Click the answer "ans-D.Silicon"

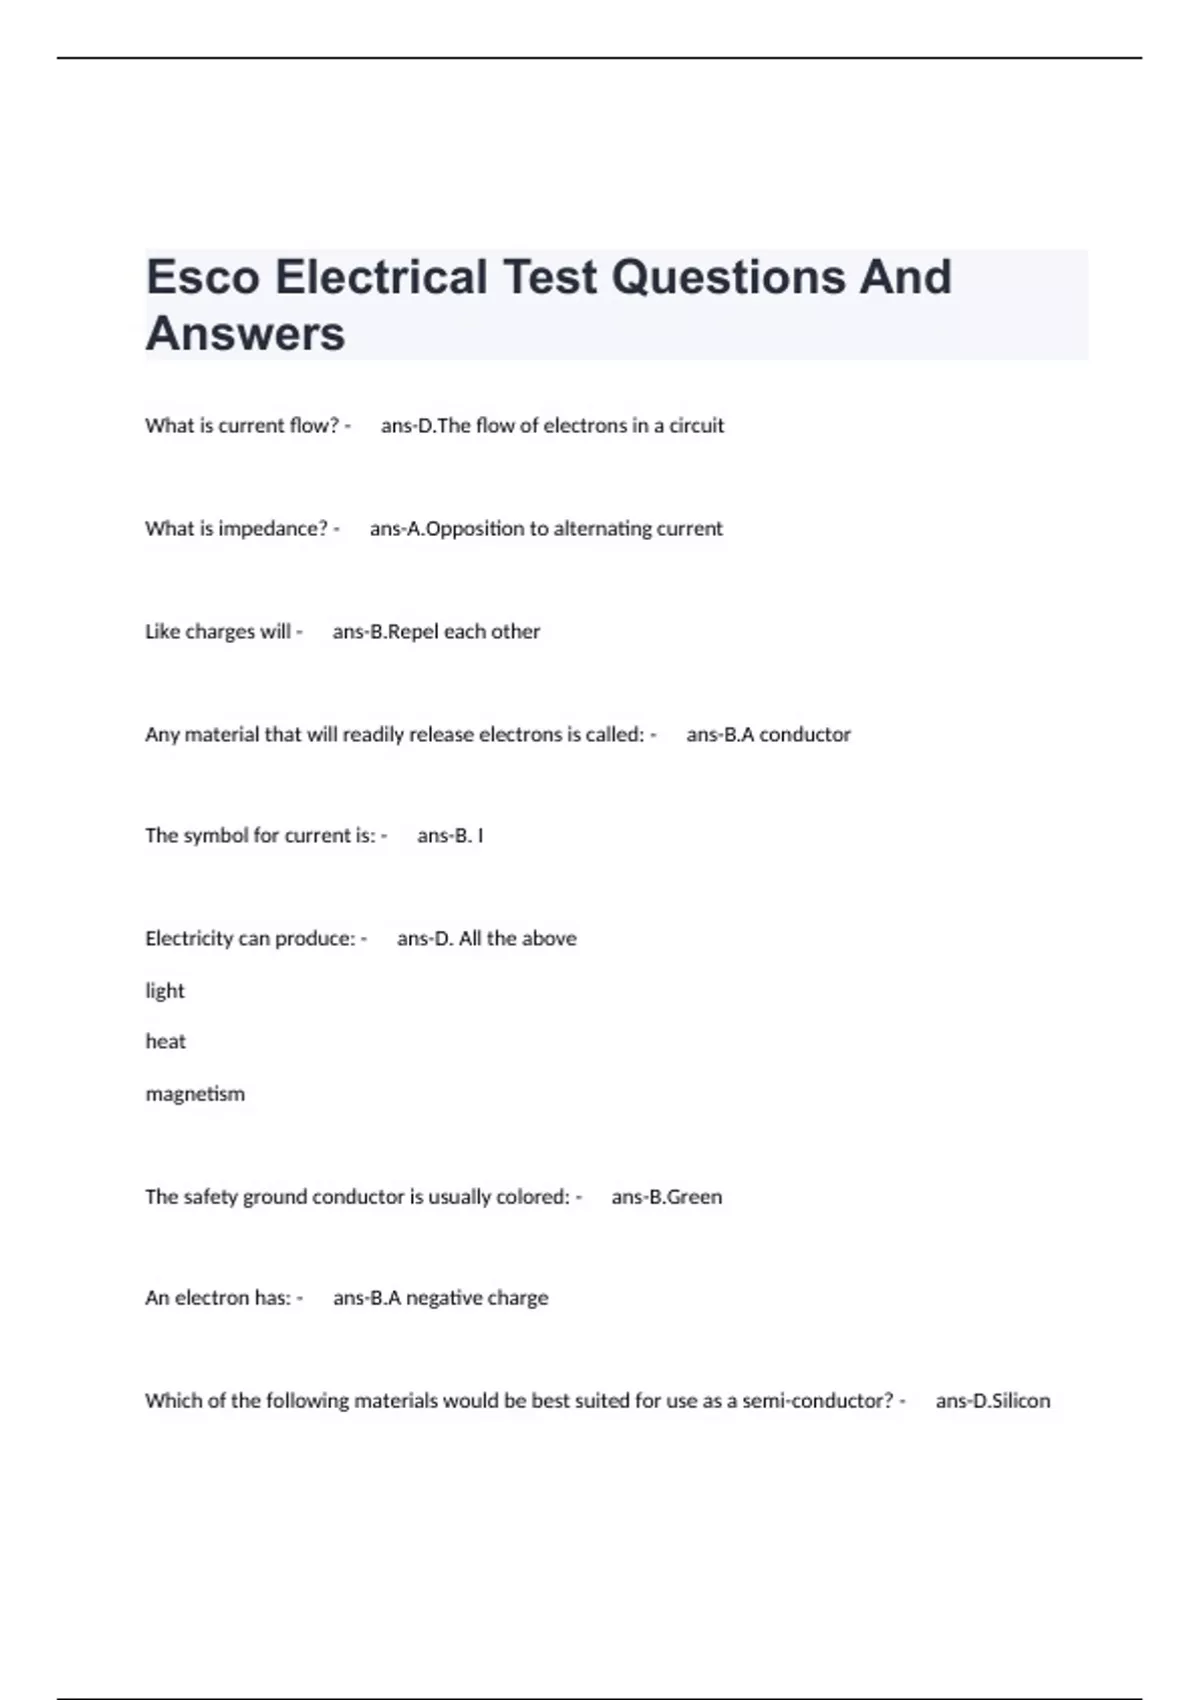pyautogui.click(x=993, y=1401)
